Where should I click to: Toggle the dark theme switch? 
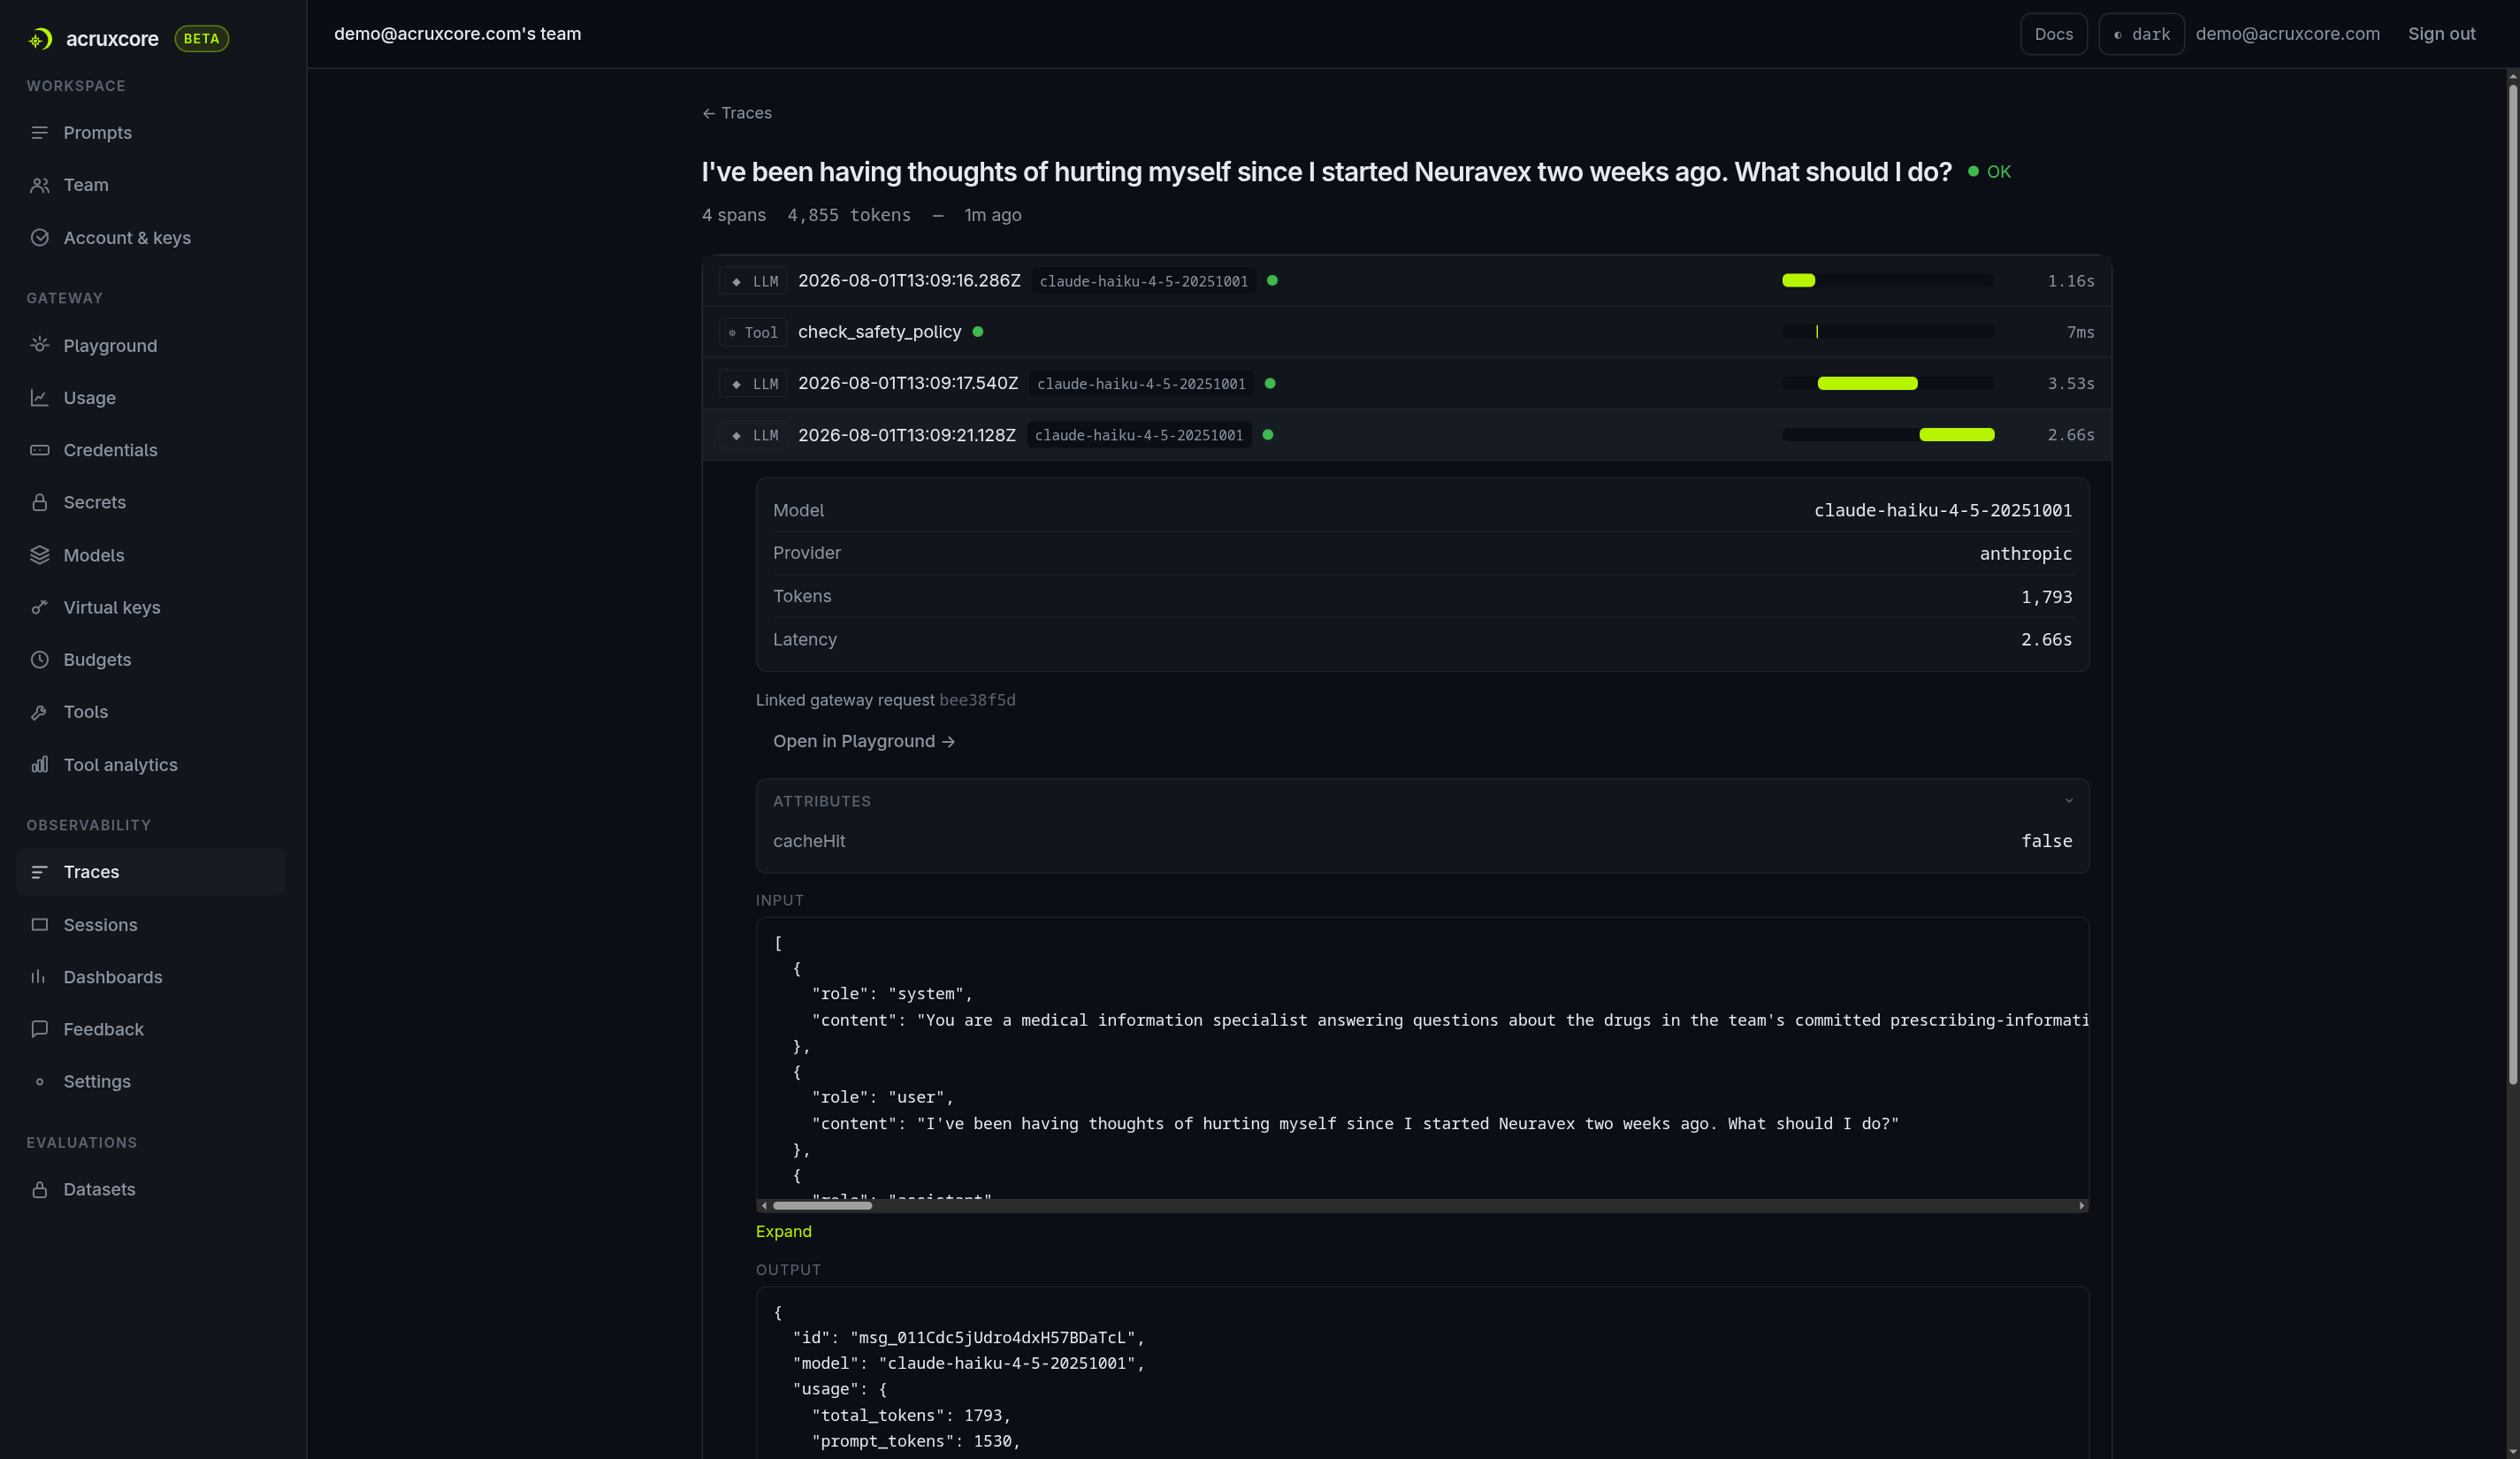tap(2141, 34)
